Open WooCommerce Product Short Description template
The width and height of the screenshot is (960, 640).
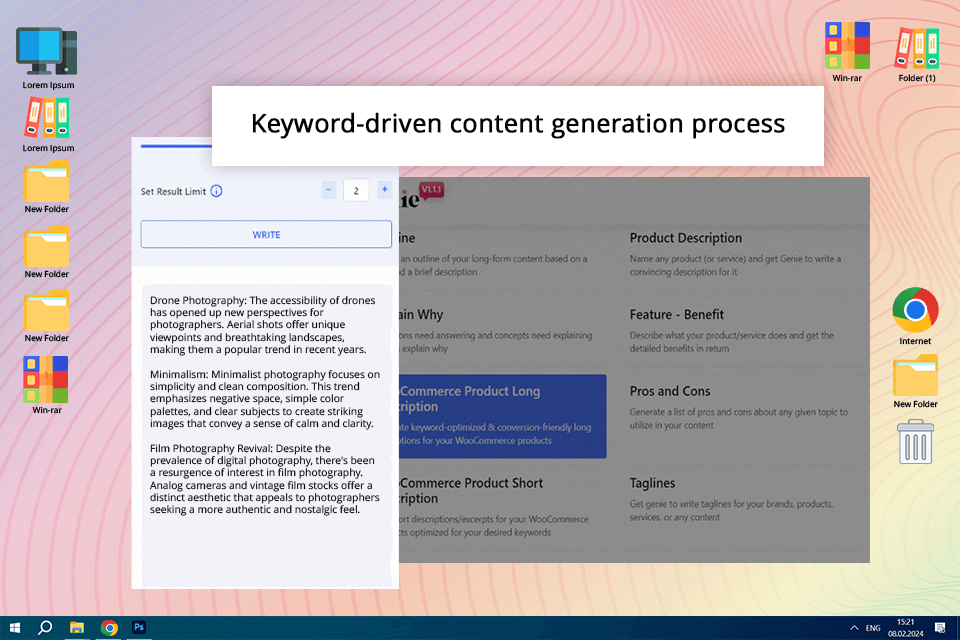pos(496,506)
